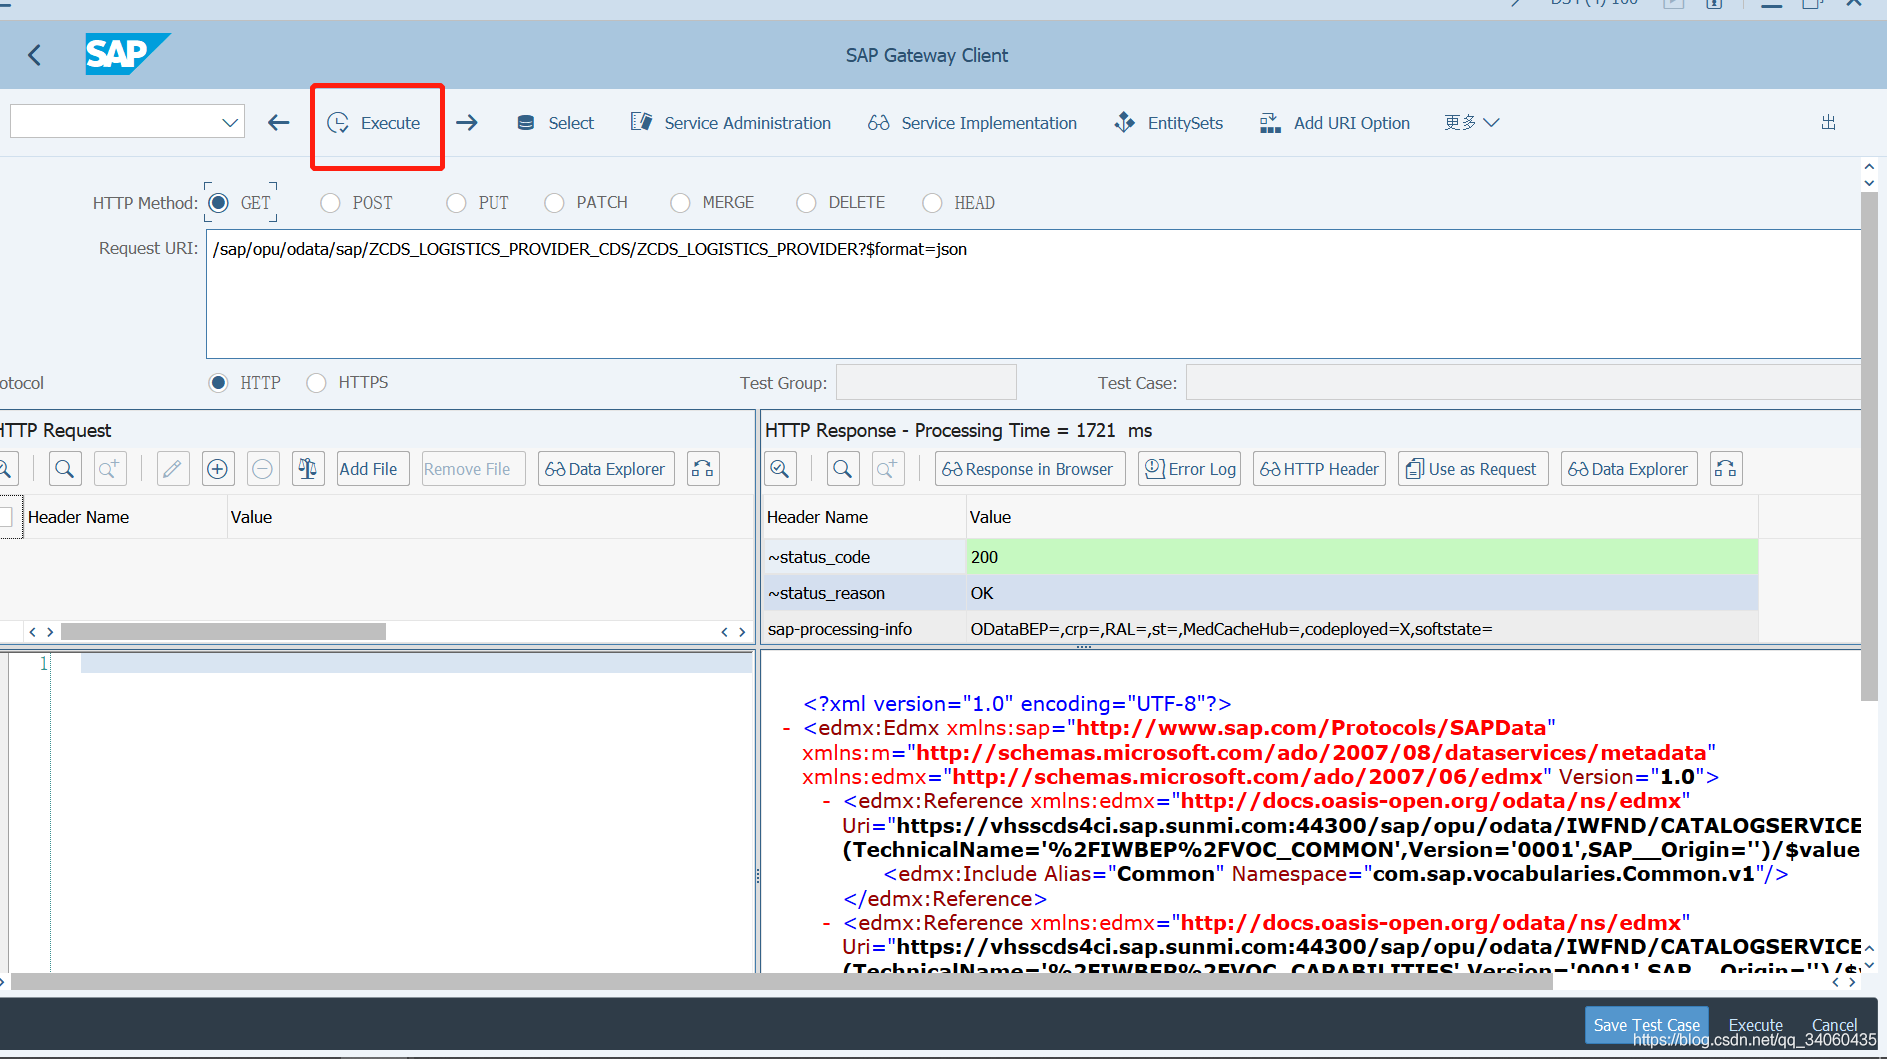
Task: Select GET HTTP method
Action: [219, 203]
